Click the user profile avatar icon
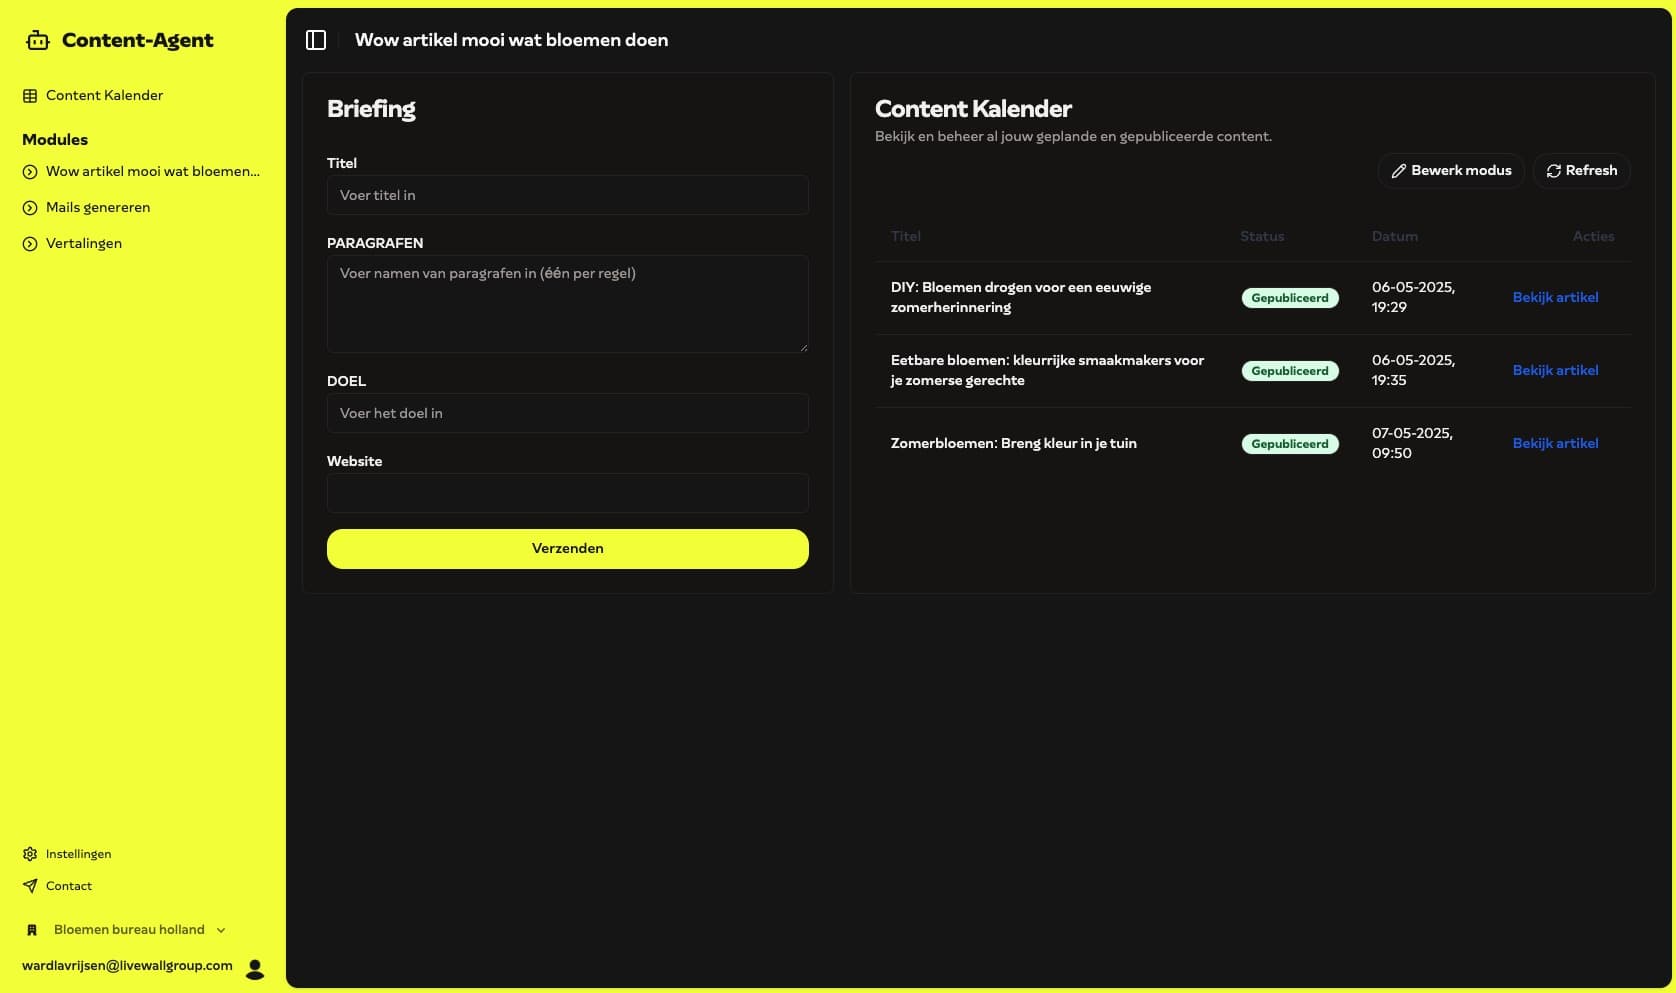This screenshot has height=993, width=1676. coord(255,968)
